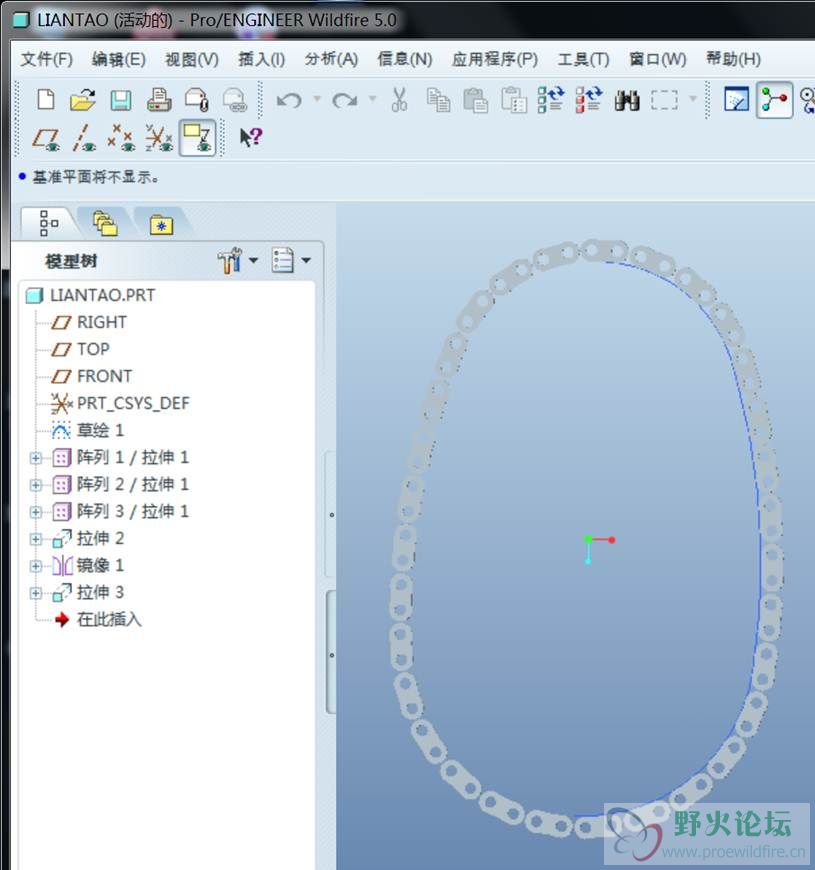Open the 工具(T) menu
815x870 pixels.
click(x=583, y=59)
